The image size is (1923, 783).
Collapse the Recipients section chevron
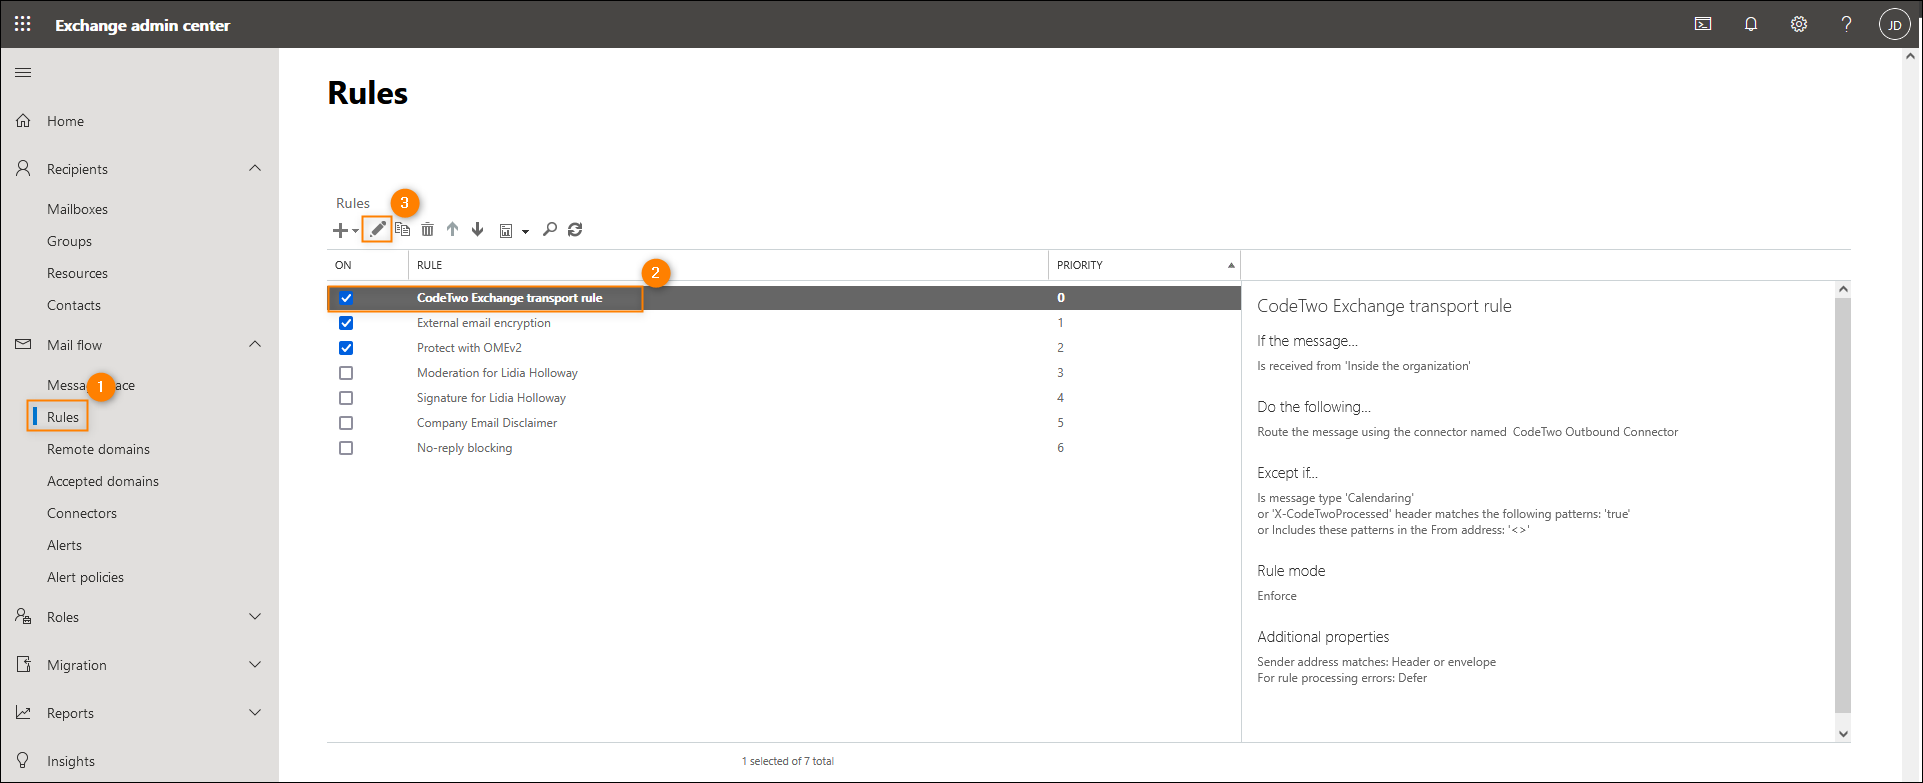[255, 168]
